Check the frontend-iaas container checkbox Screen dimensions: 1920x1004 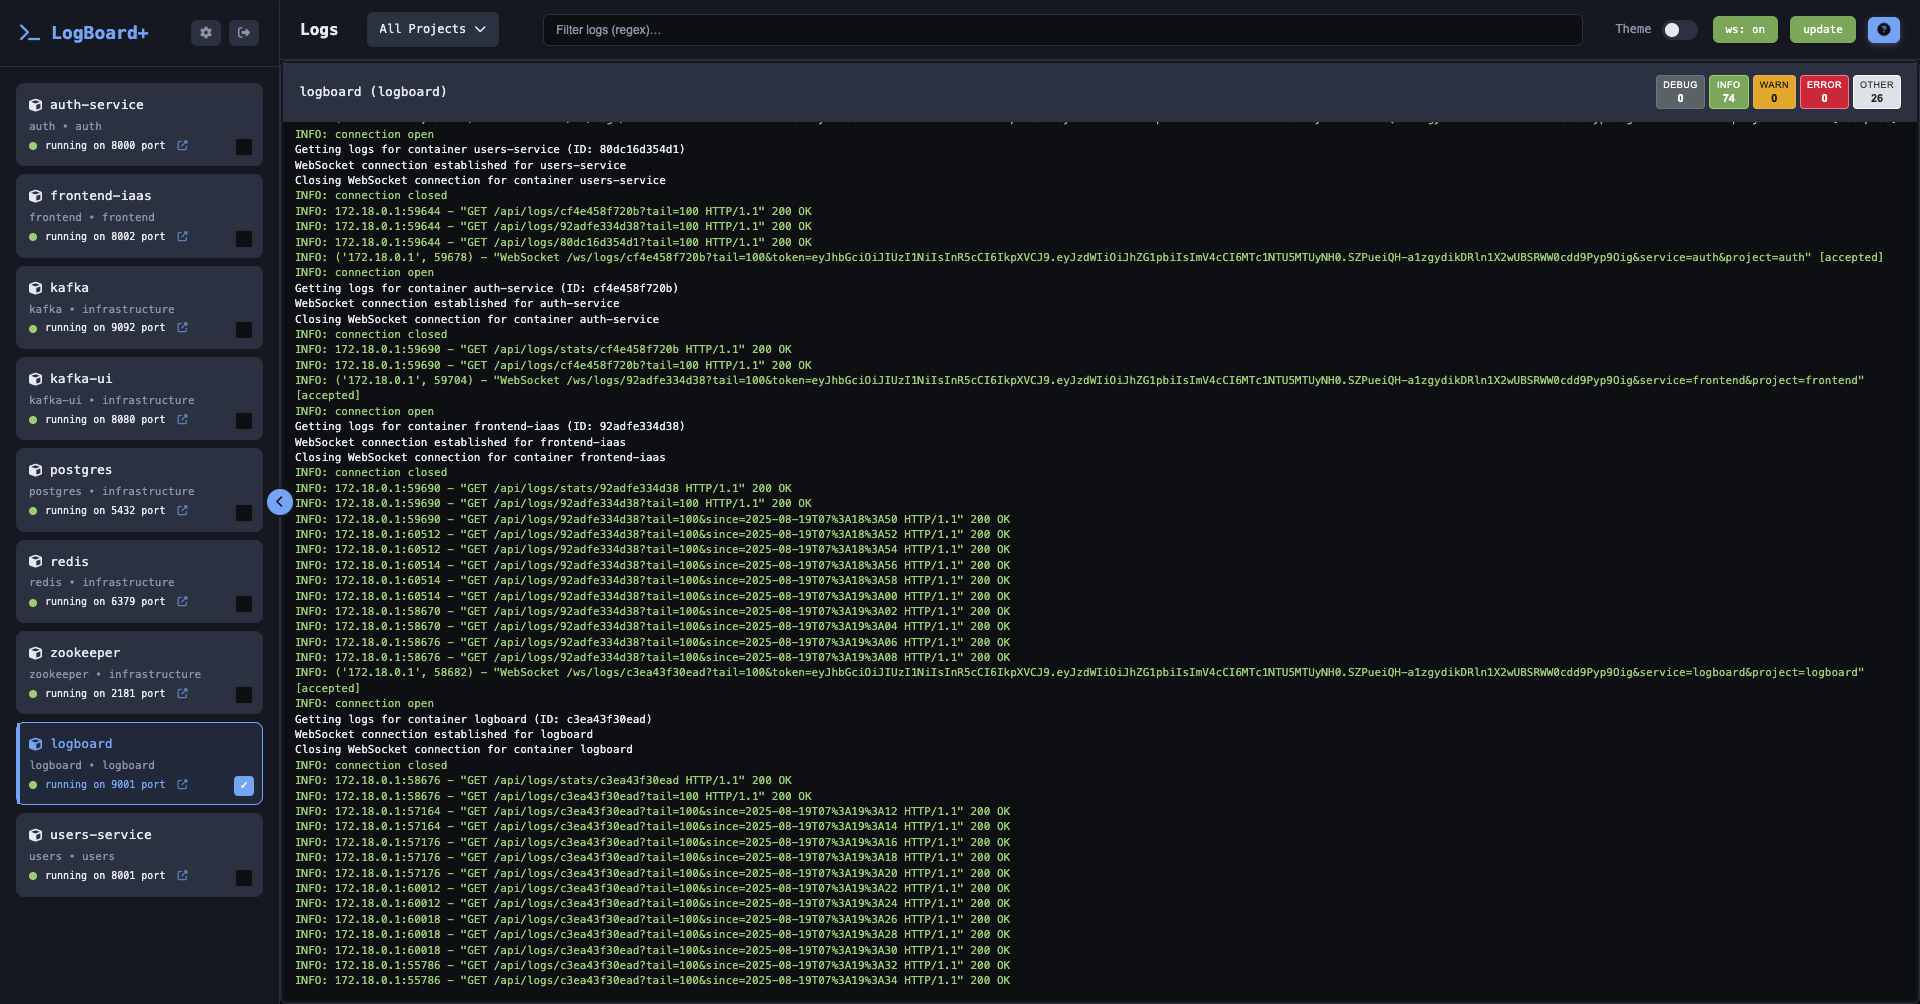[x=244, y=239]
